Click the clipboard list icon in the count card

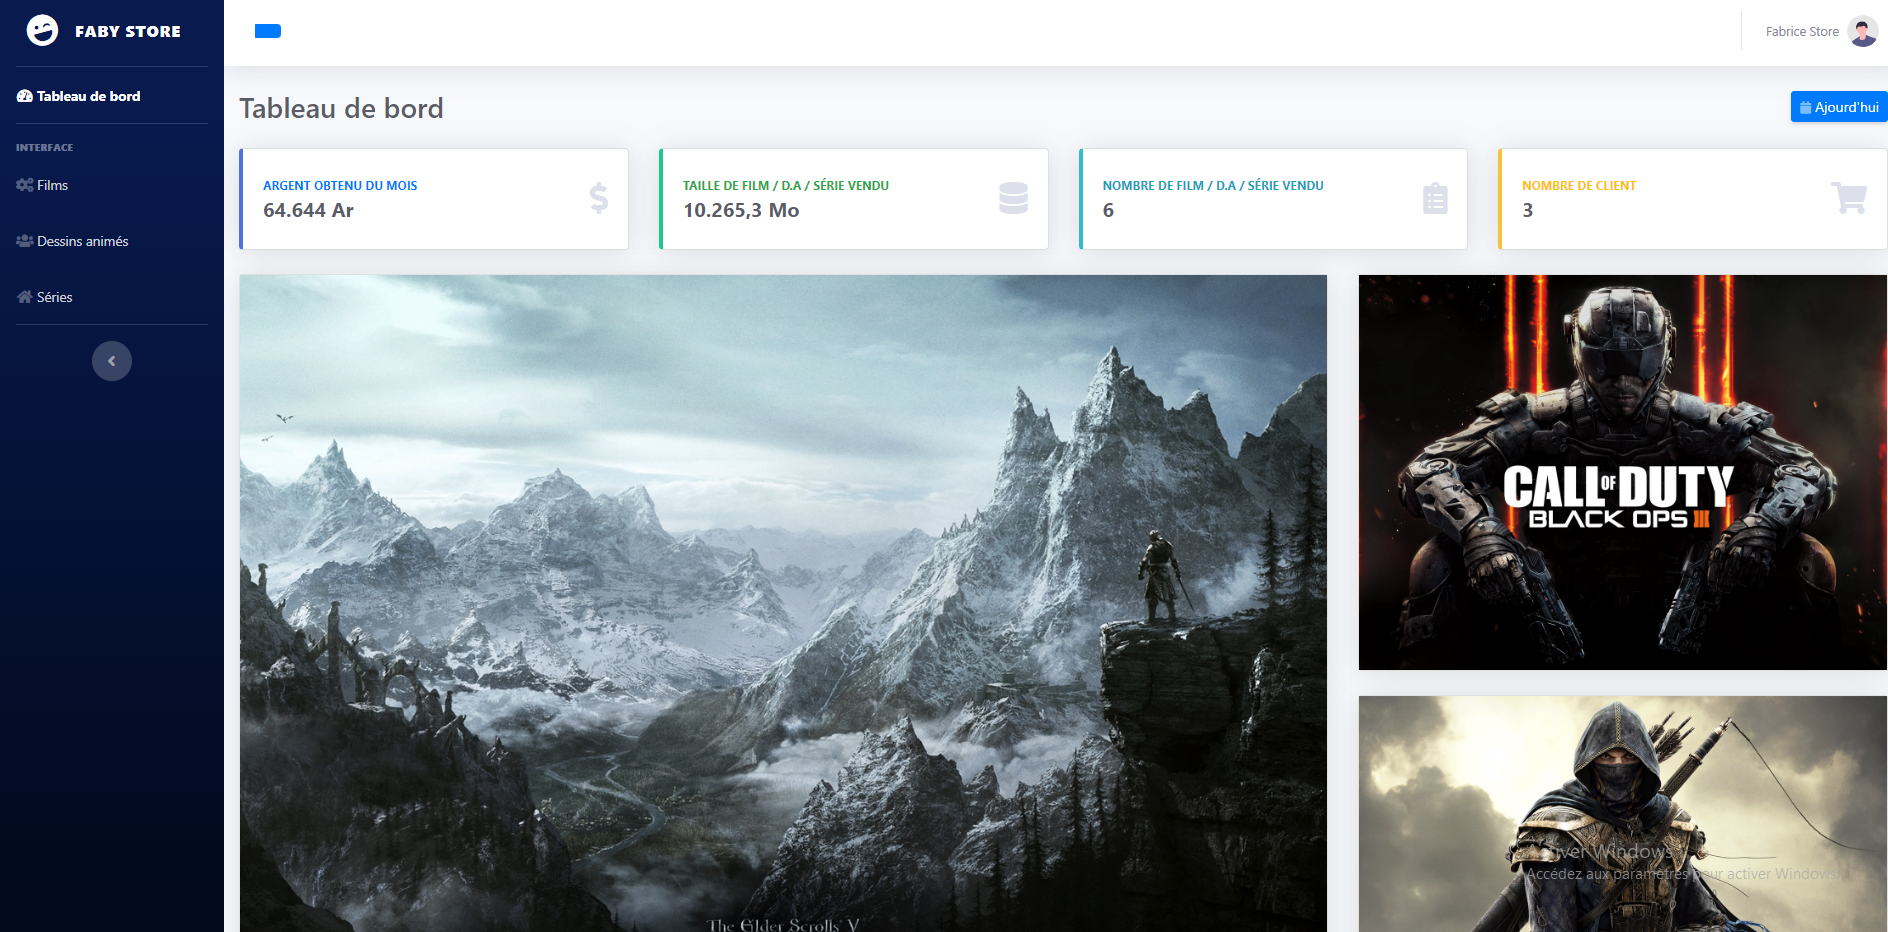click(1435, 198)
